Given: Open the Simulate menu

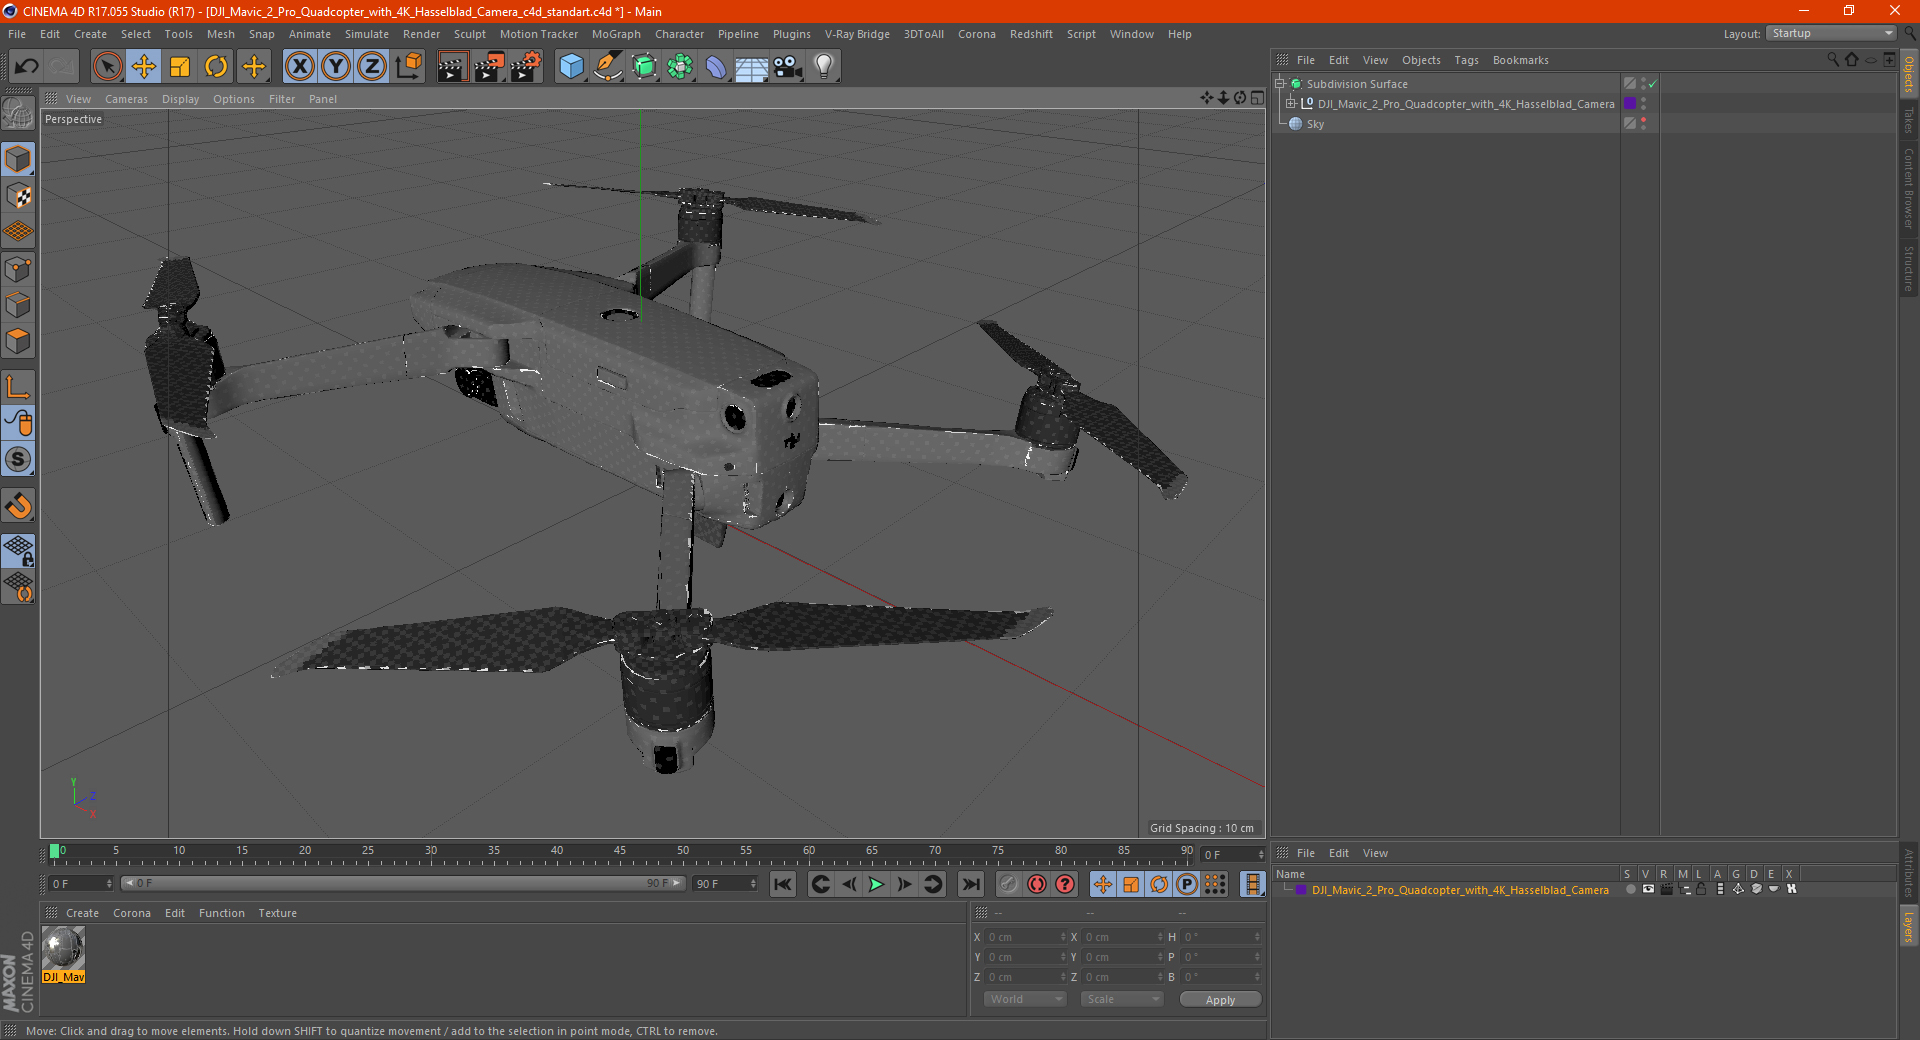Looking at the screenshot, I should point(367,34).
